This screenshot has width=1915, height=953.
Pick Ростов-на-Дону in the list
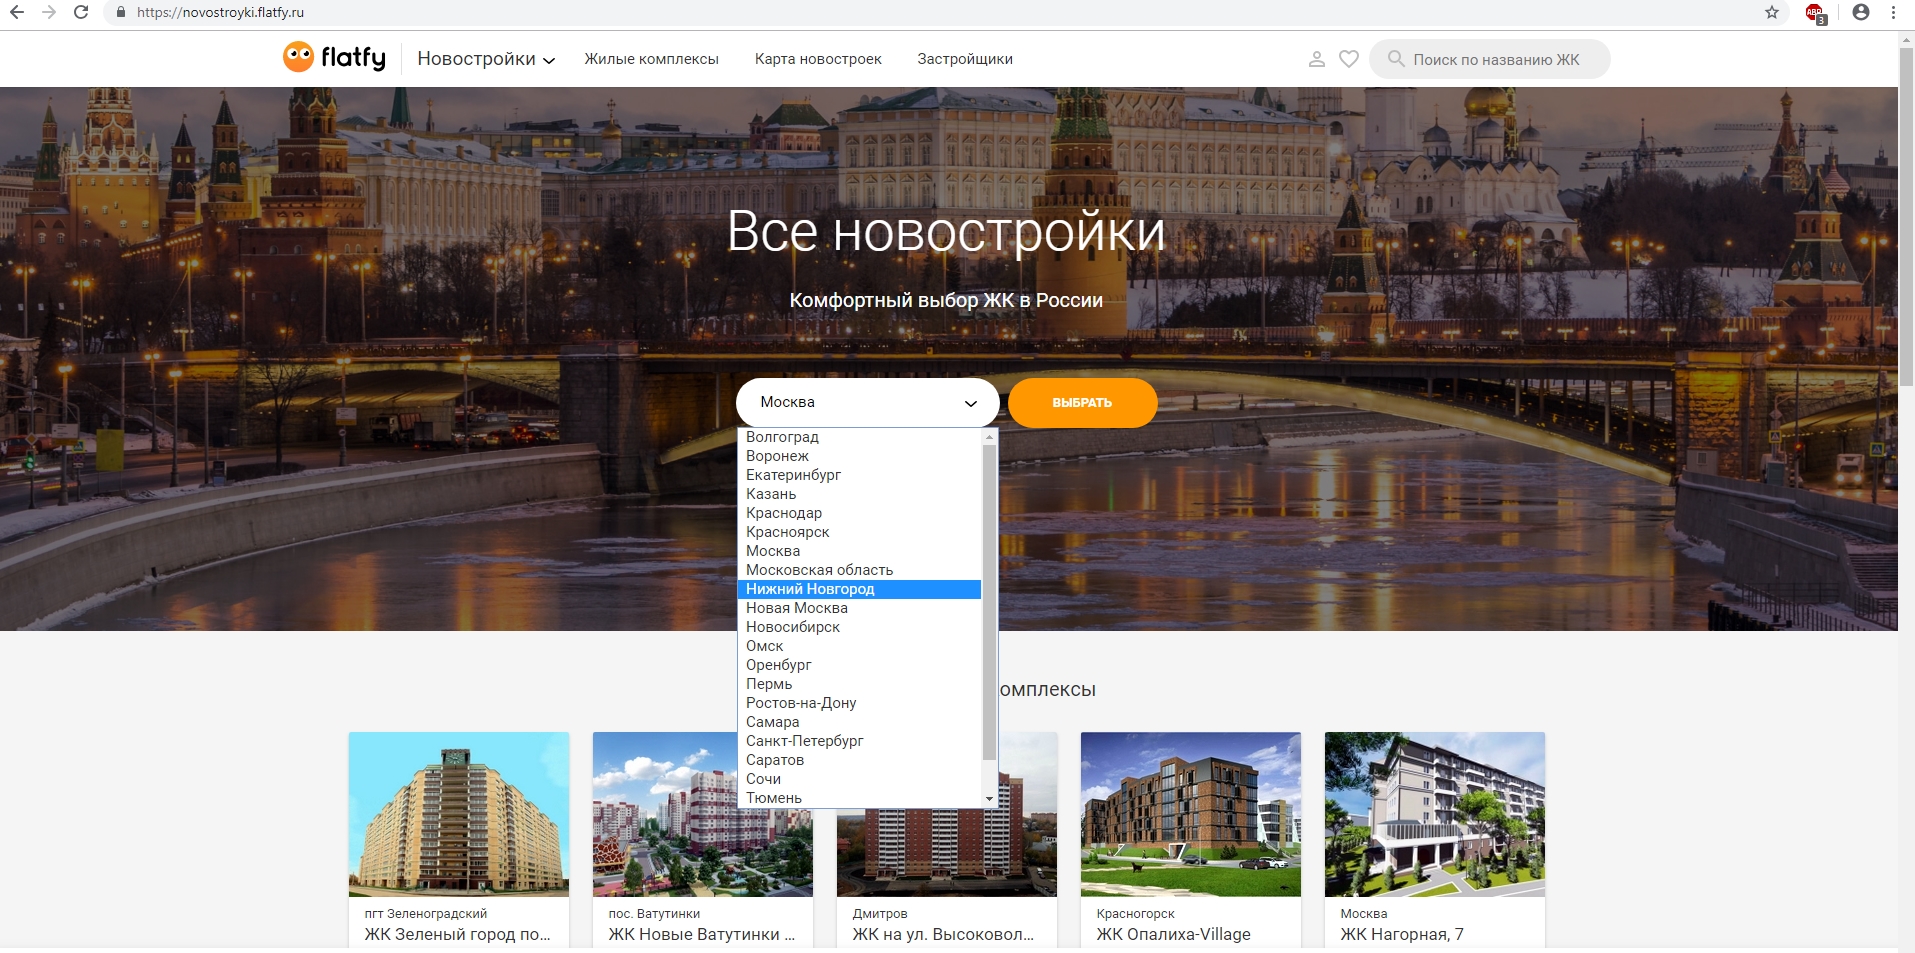[x=860, y=703]
